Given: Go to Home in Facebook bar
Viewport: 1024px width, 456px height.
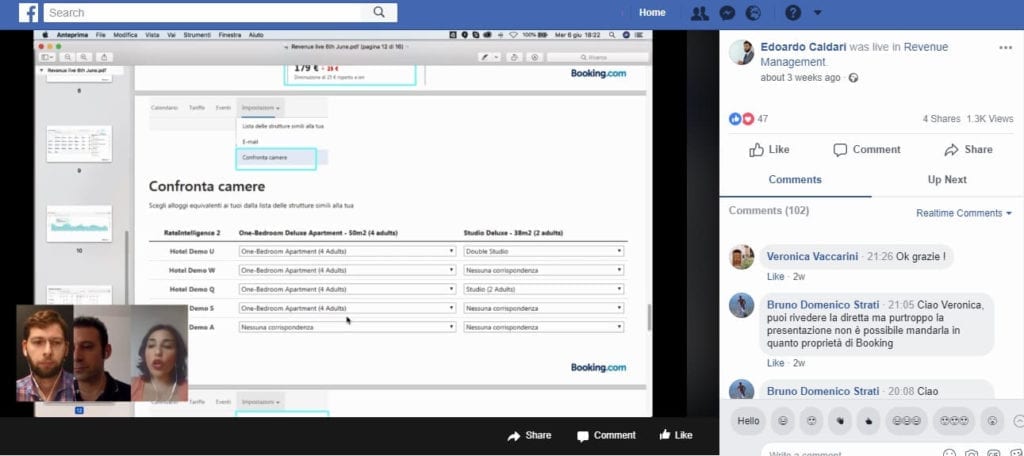Looking at the screenshot, I should [652, 12].
